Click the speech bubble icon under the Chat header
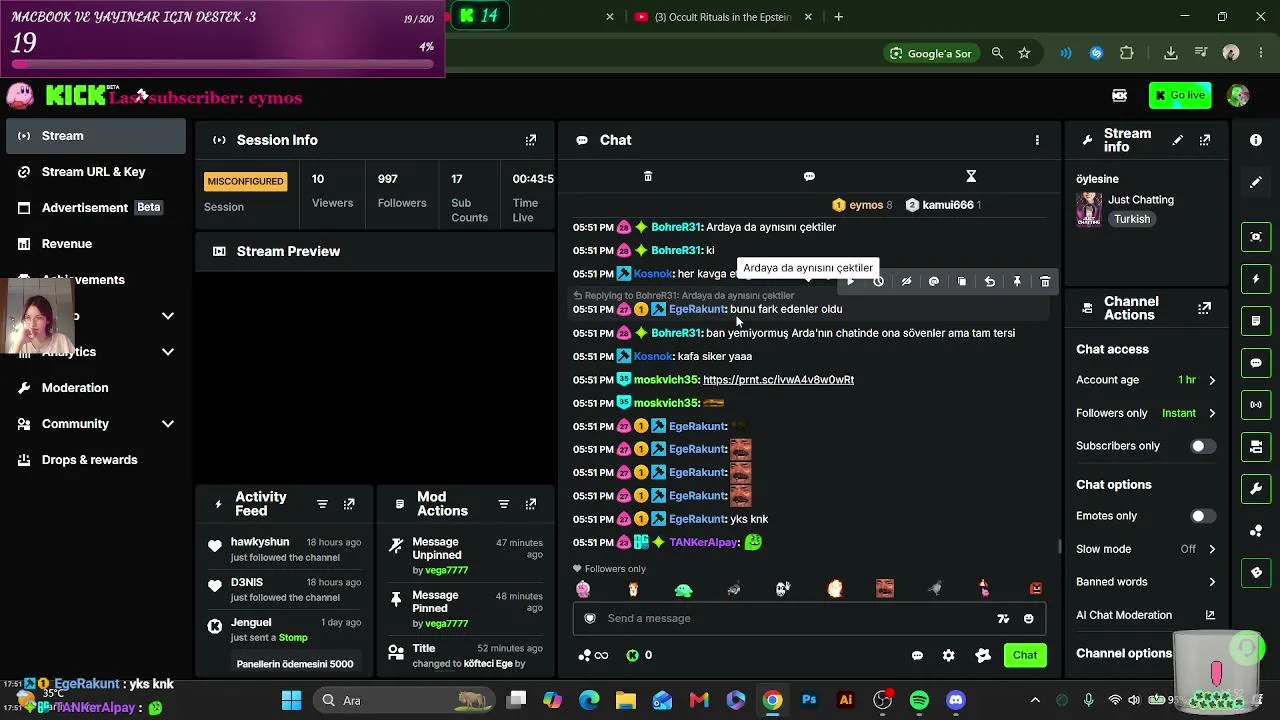Viewport: 1280px width, 720px height. (x=809, y=176)
